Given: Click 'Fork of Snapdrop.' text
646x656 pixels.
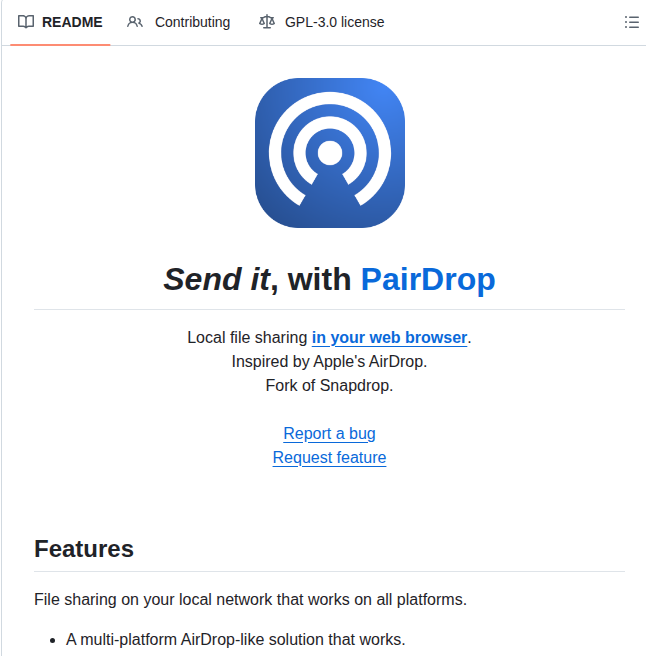Looking at the screenshot, I should 330,385.
